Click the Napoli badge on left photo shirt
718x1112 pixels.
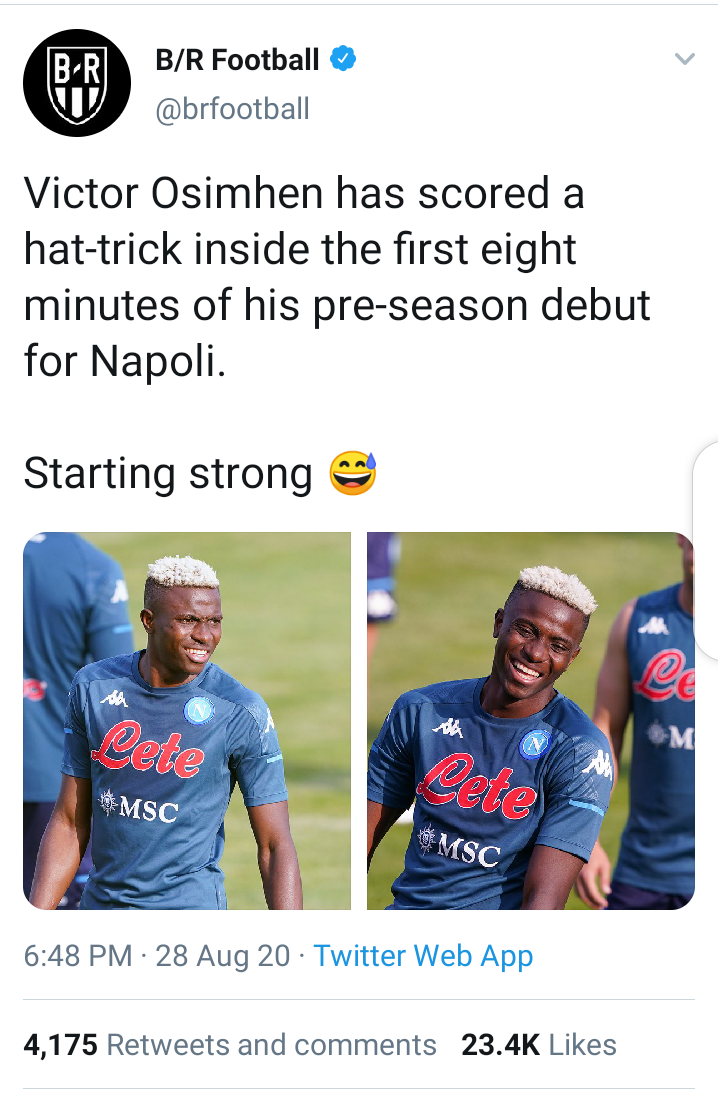[x=199, y=710]
